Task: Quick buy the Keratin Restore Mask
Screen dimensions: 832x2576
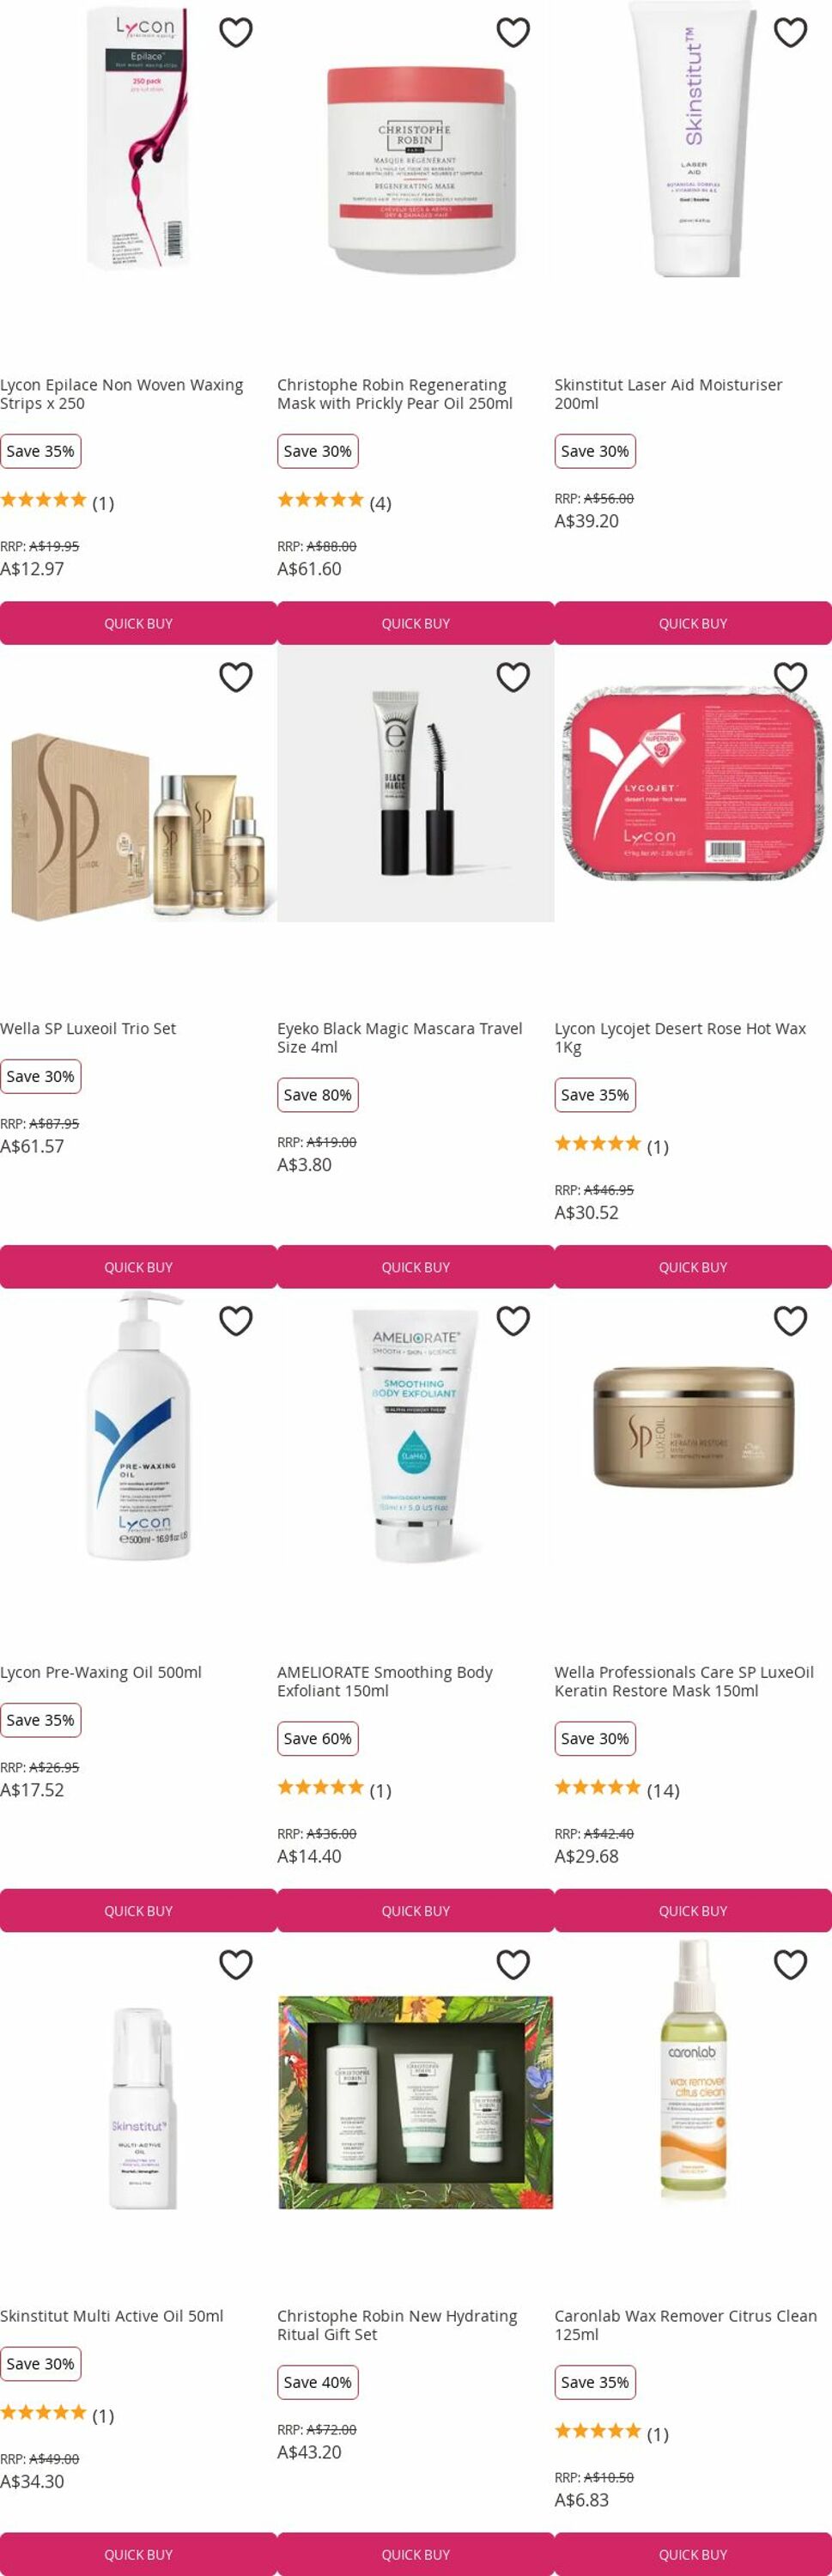Action: click(693, 1911)
